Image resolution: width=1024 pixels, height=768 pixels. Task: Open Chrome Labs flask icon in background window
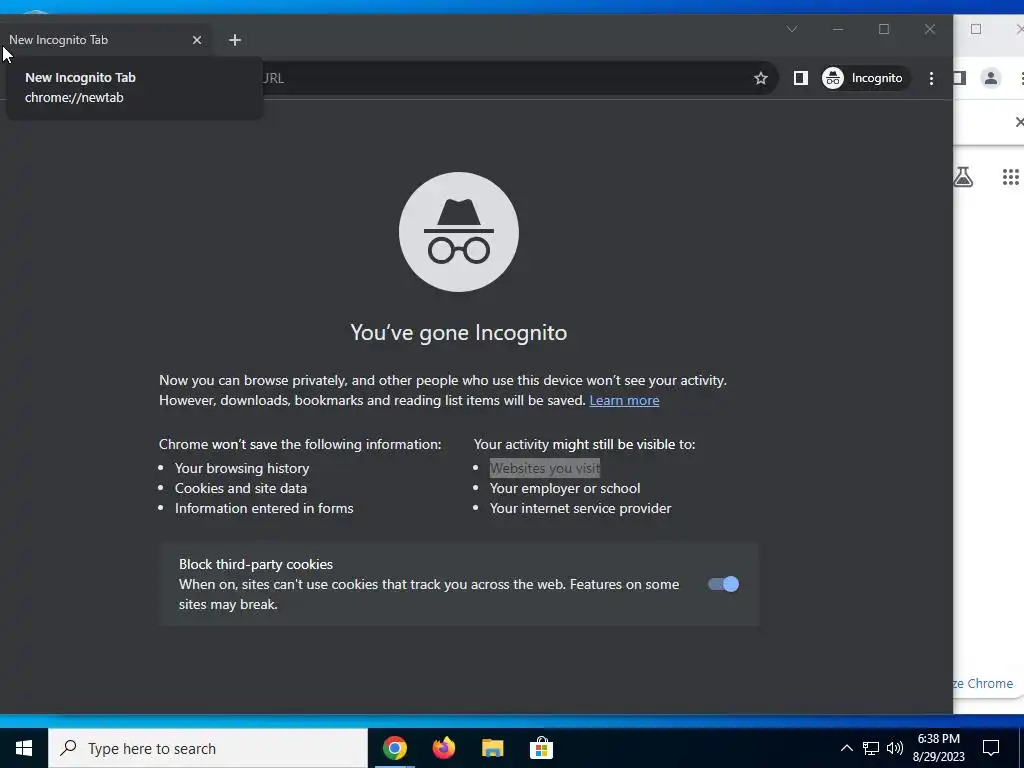[x=963, y=176]
